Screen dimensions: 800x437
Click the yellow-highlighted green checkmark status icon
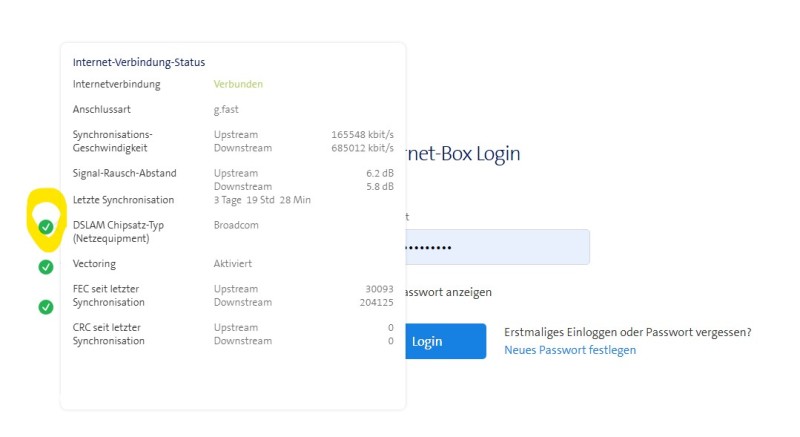[x=46, y=227]
